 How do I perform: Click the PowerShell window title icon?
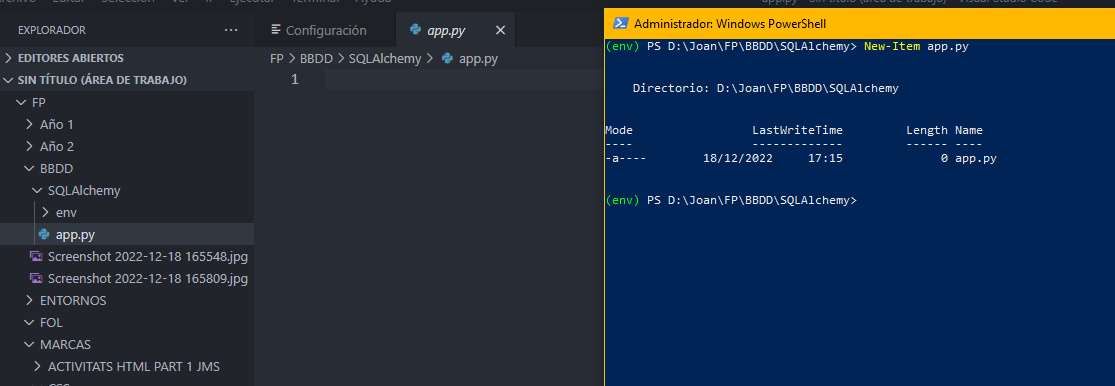coord(620,23)
